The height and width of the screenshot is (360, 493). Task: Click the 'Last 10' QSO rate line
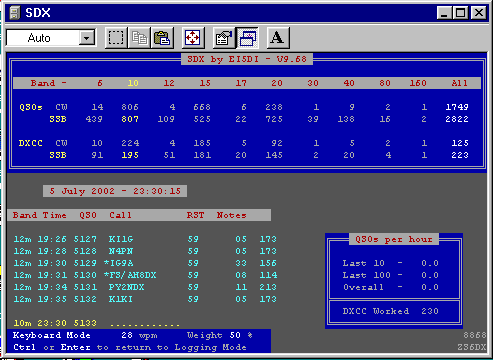click(x=391, y=263)
